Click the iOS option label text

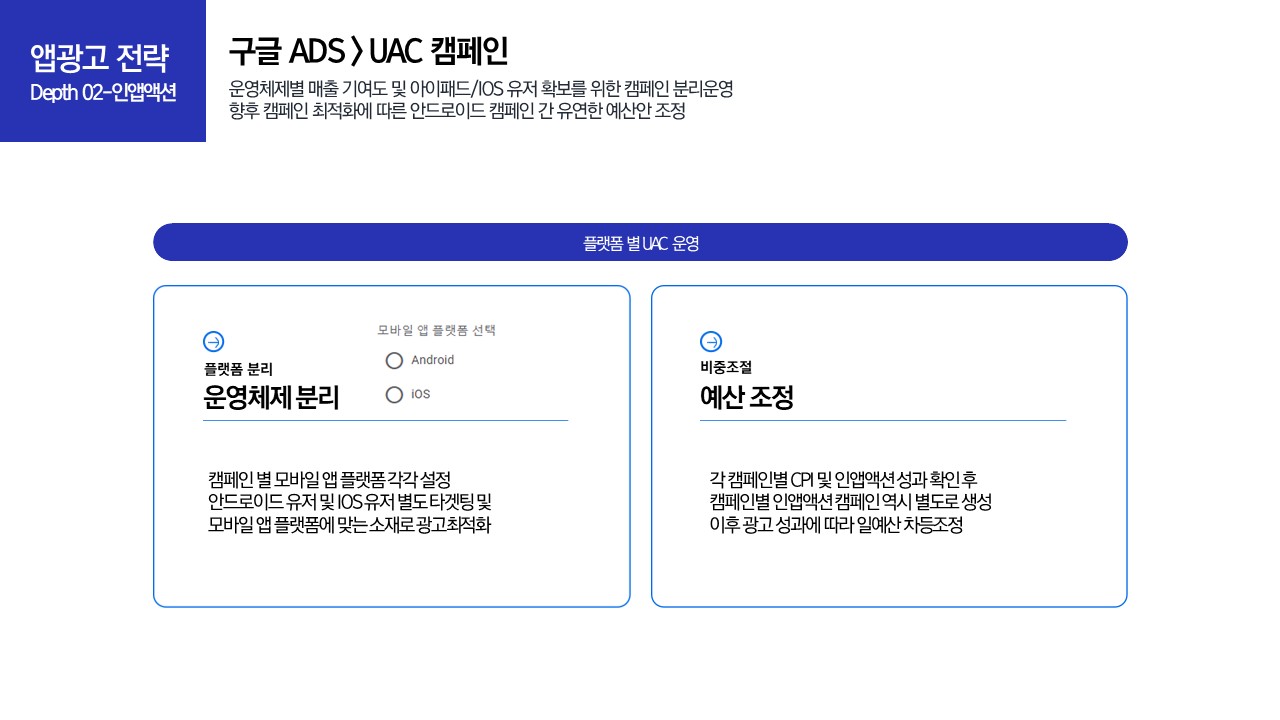tap(420, 394)
